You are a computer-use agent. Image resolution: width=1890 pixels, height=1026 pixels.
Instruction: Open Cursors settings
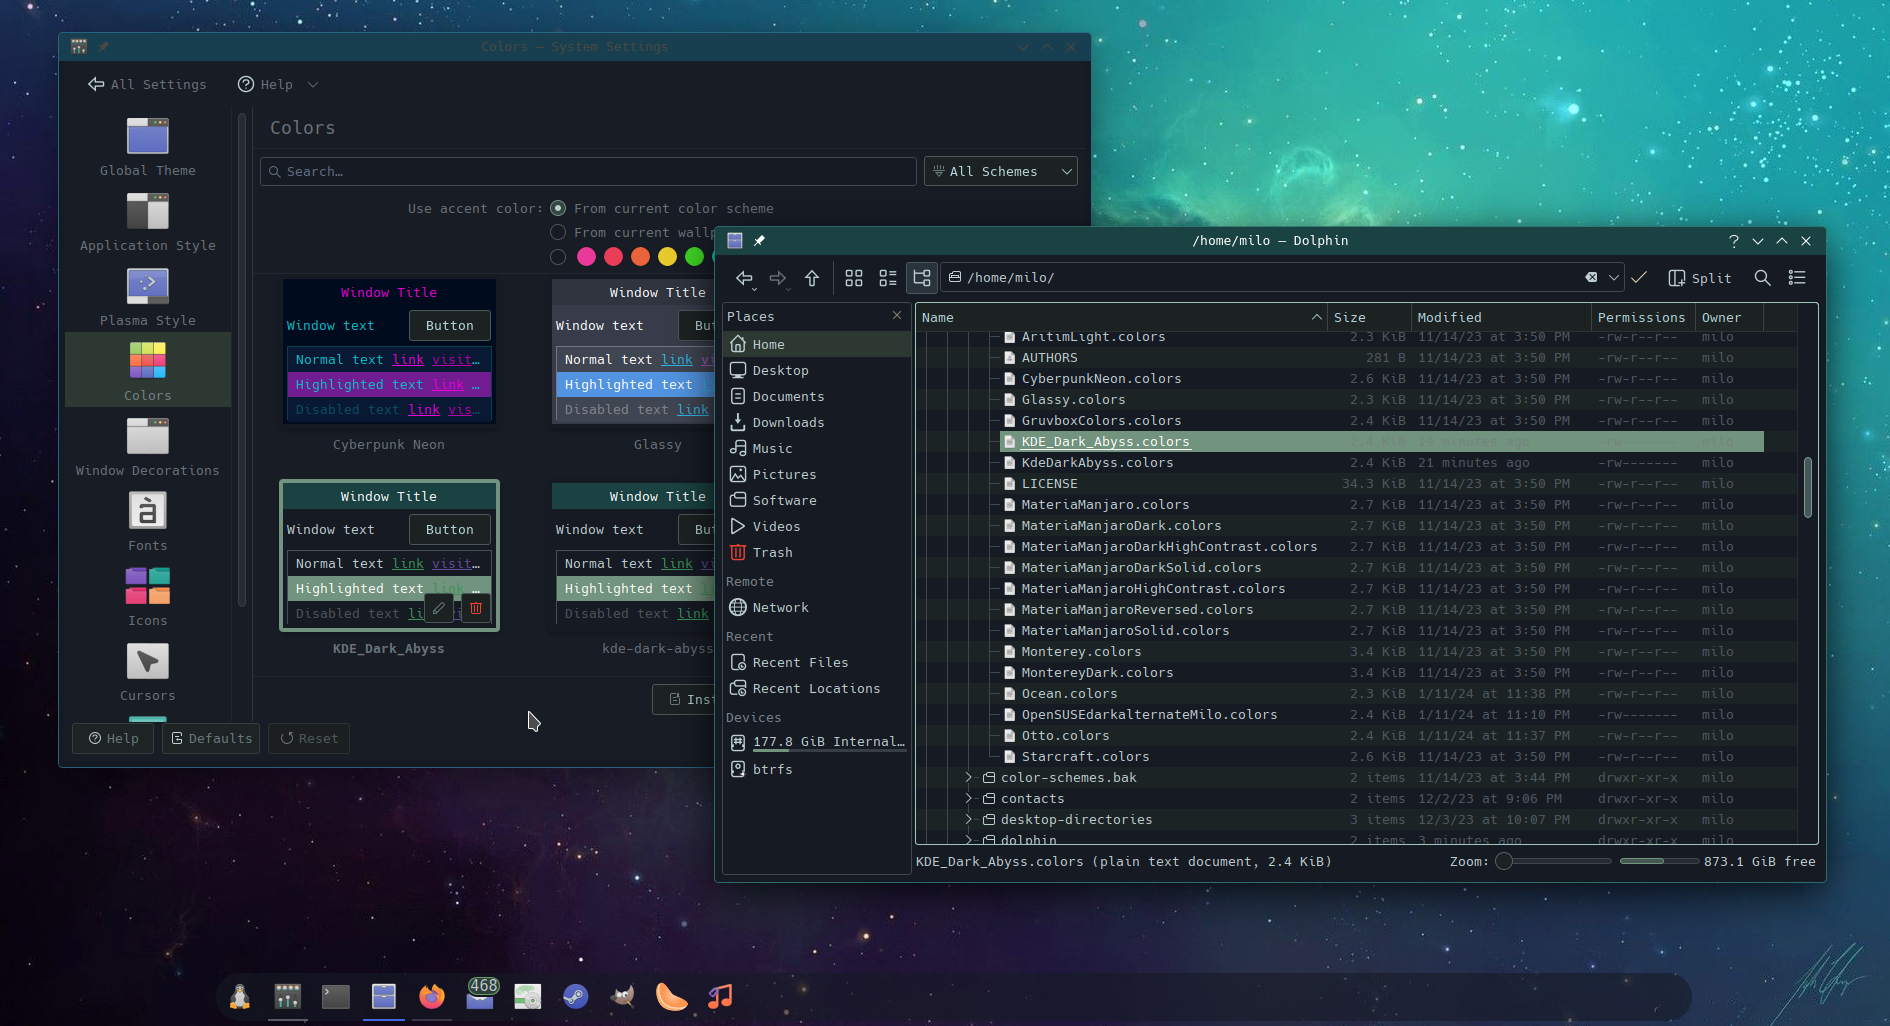148,672
